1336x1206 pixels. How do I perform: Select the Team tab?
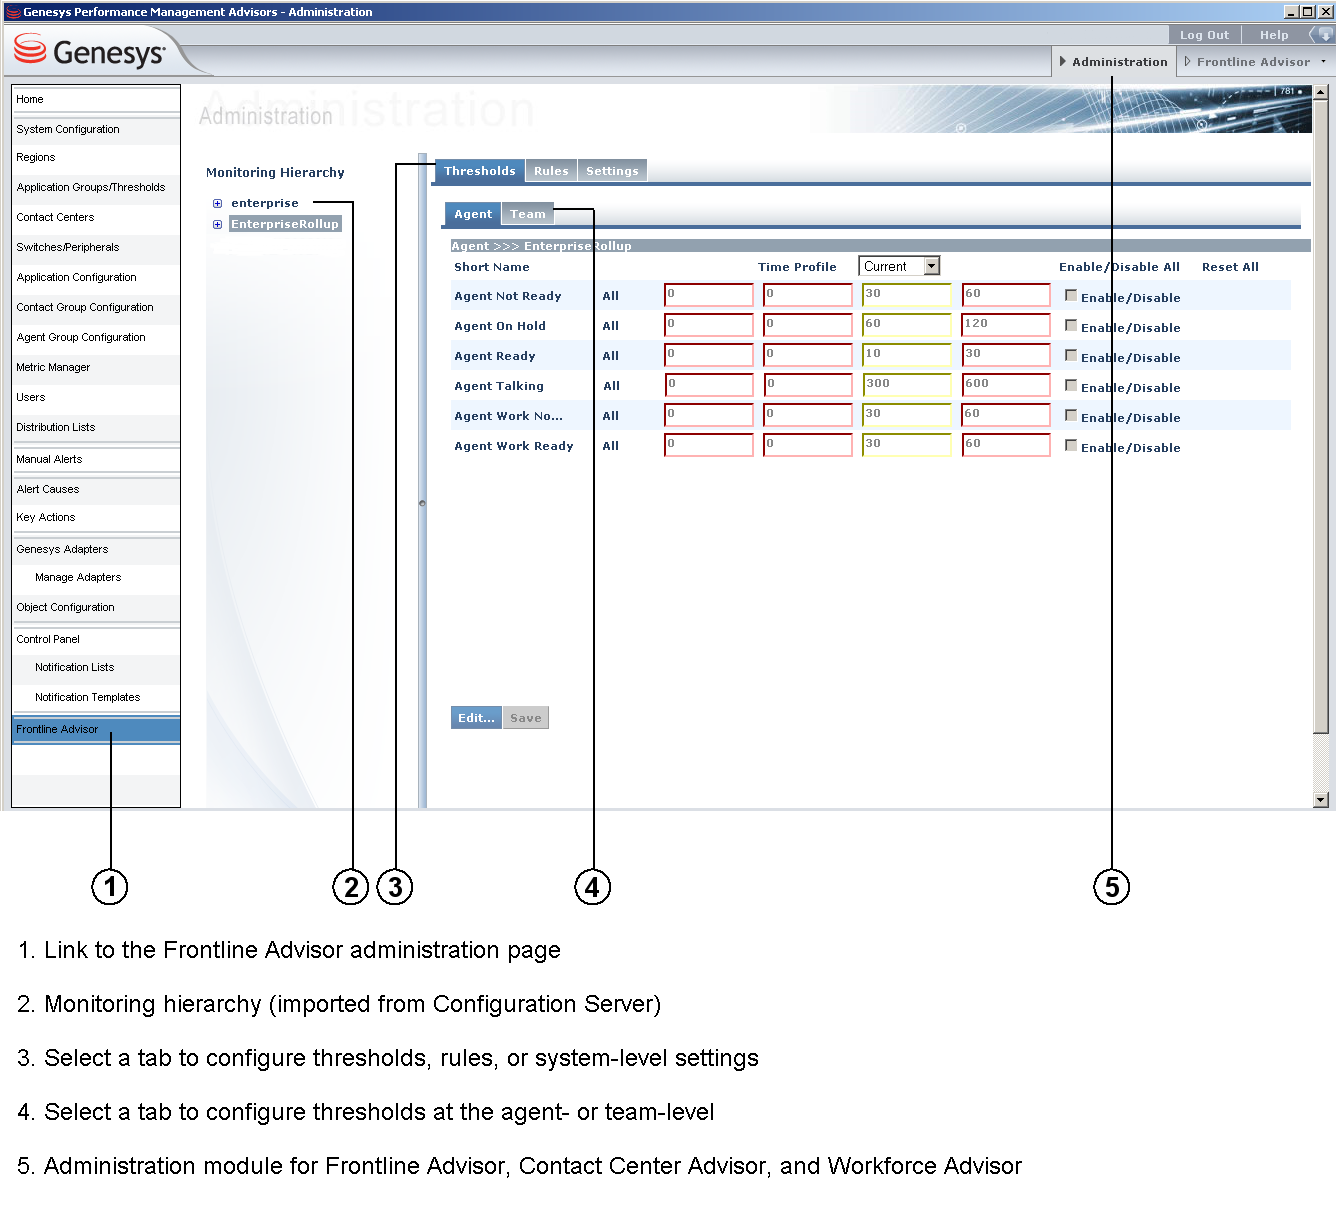click(x=527, y=214)
